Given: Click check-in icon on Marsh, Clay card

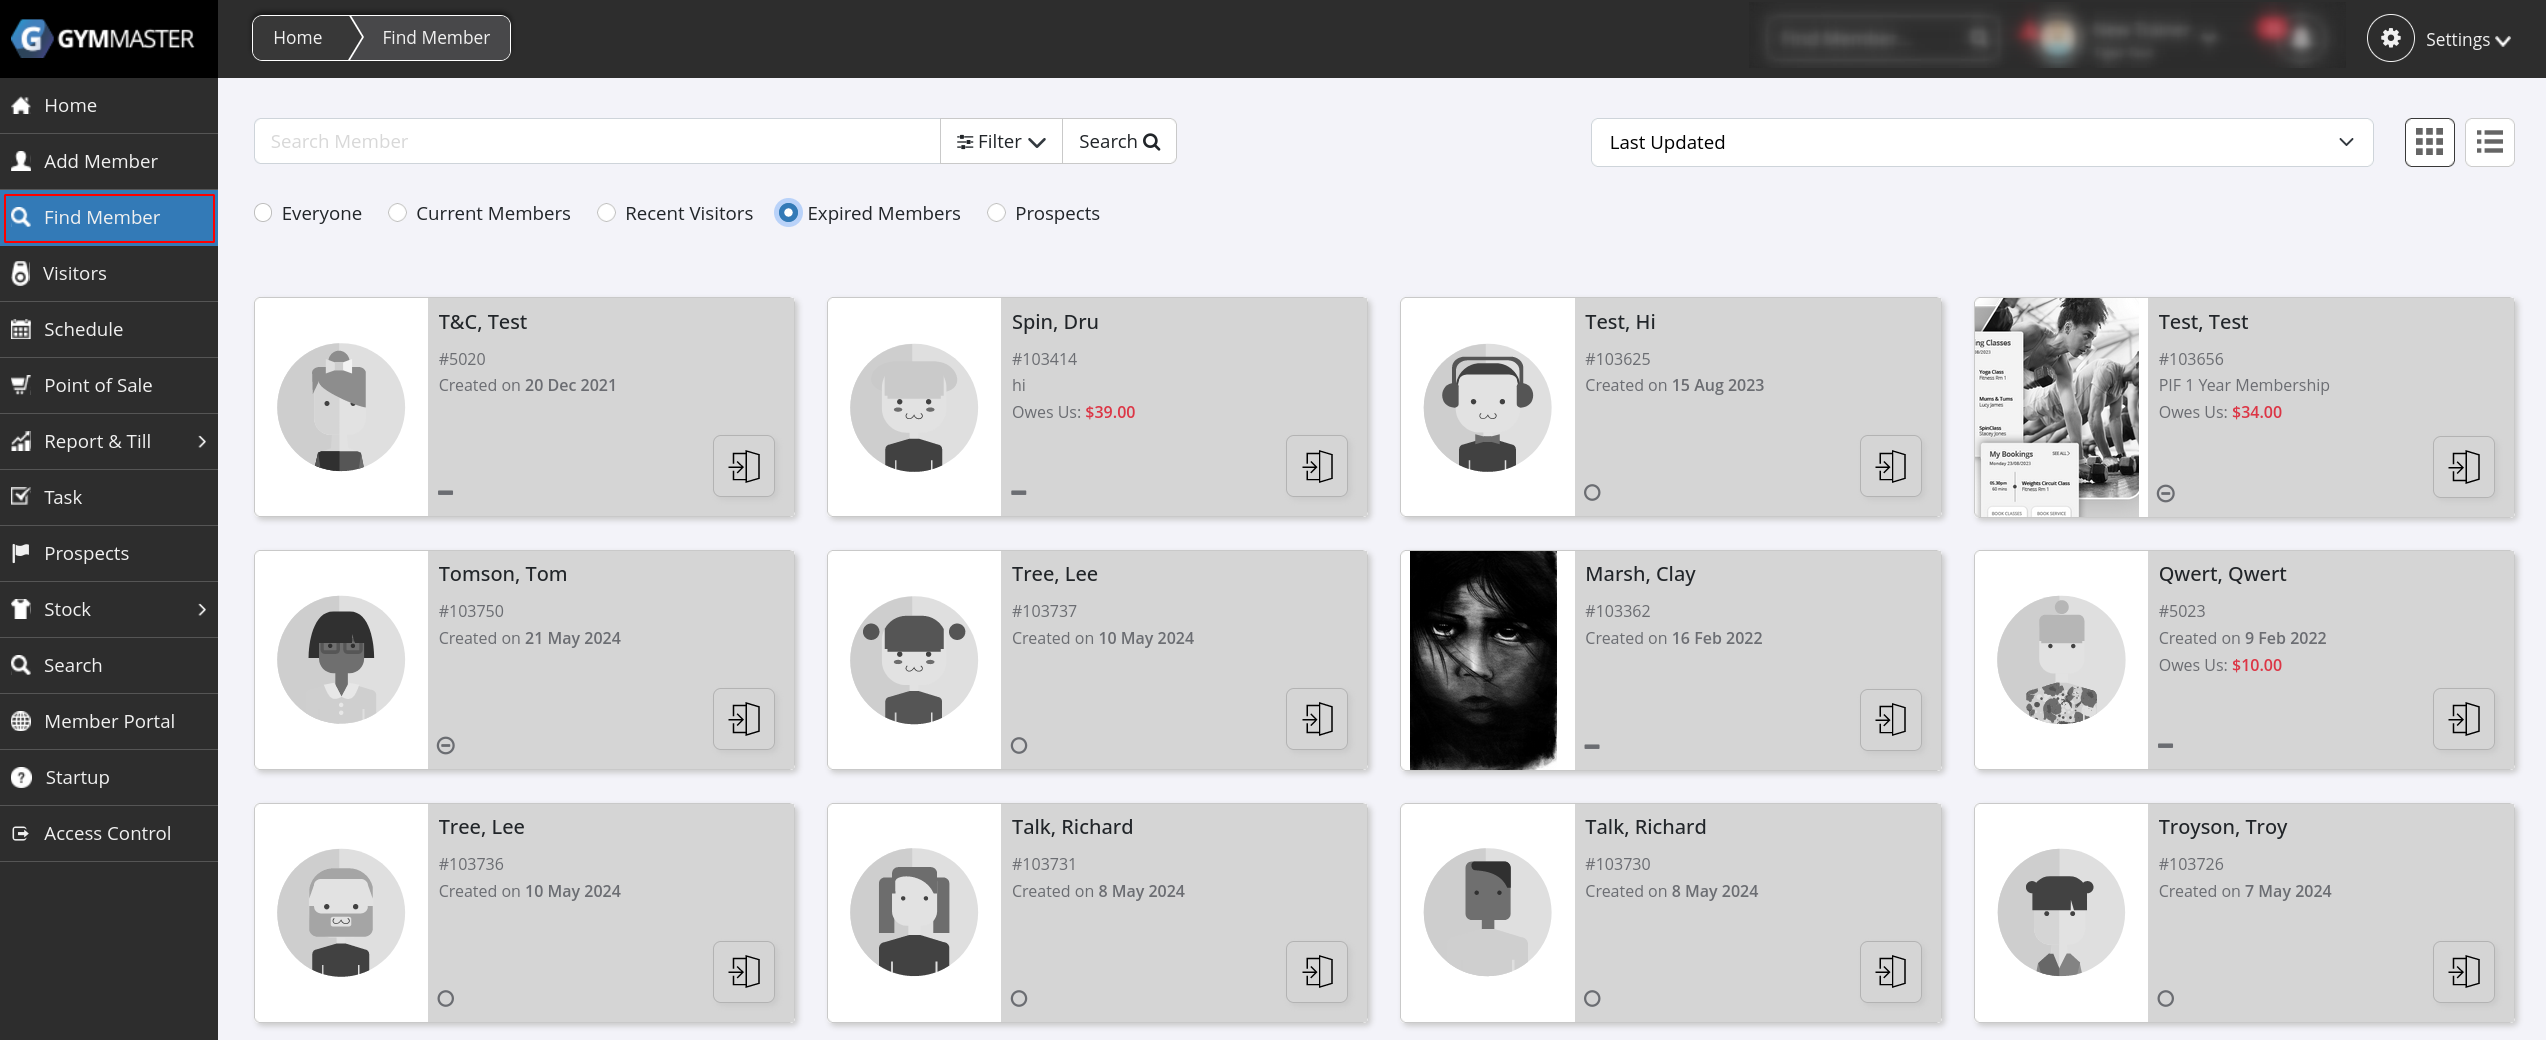Looking at the screenshot, I should (x=1890, y=719).
